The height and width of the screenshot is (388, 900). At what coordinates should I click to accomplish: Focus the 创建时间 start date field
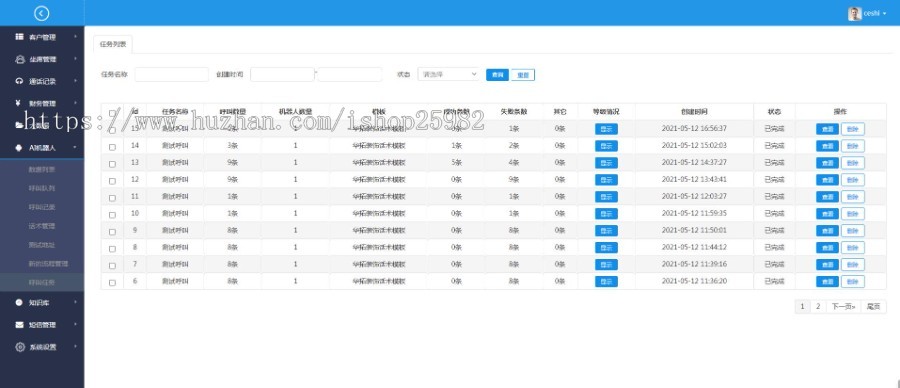pyautogui.click(x=282, y=74)
